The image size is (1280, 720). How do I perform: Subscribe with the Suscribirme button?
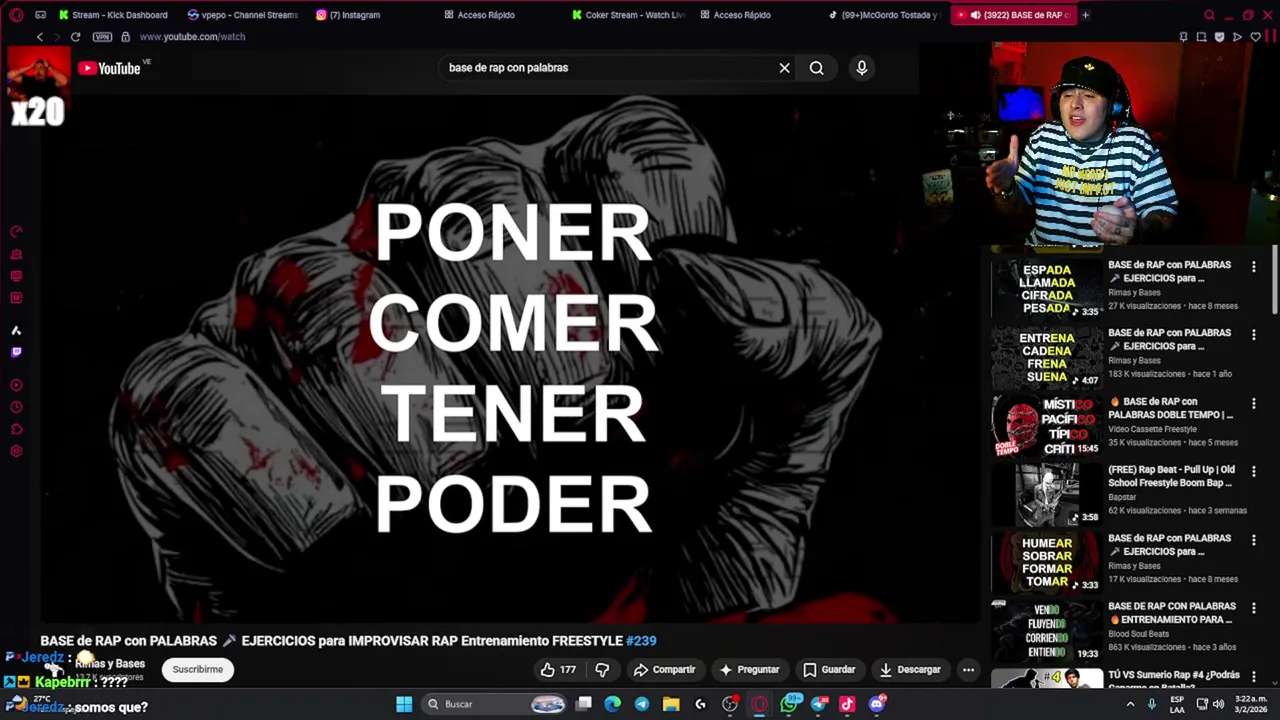coord(198,670)
